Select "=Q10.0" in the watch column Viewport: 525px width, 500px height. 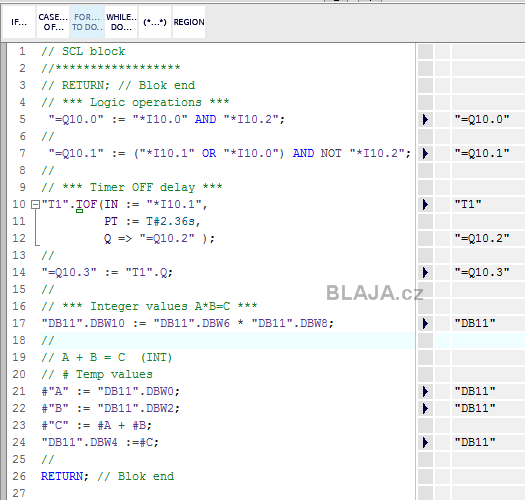482,120
